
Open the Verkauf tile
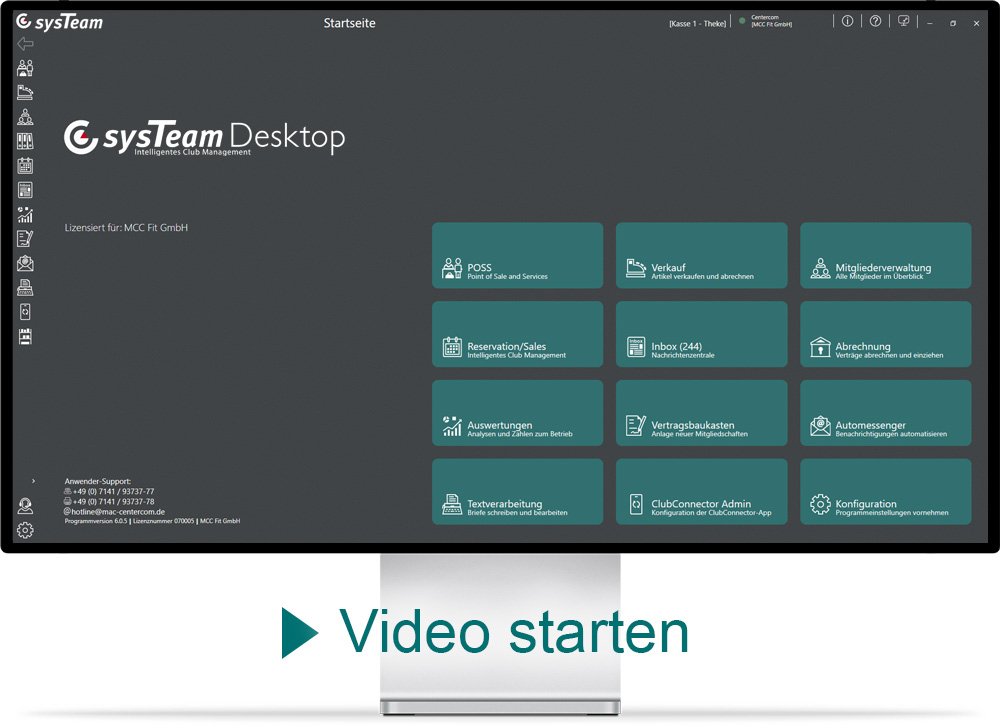(x=702, y=255)
